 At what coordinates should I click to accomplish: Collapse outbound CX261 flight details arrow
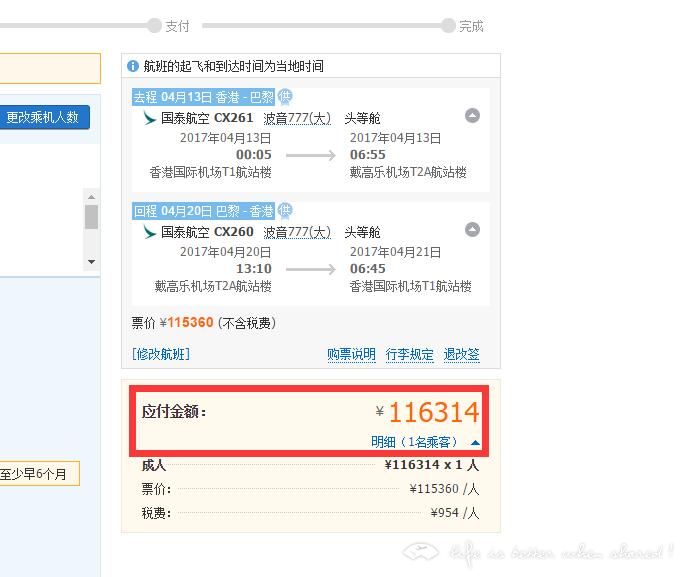[x=472, y=116]
